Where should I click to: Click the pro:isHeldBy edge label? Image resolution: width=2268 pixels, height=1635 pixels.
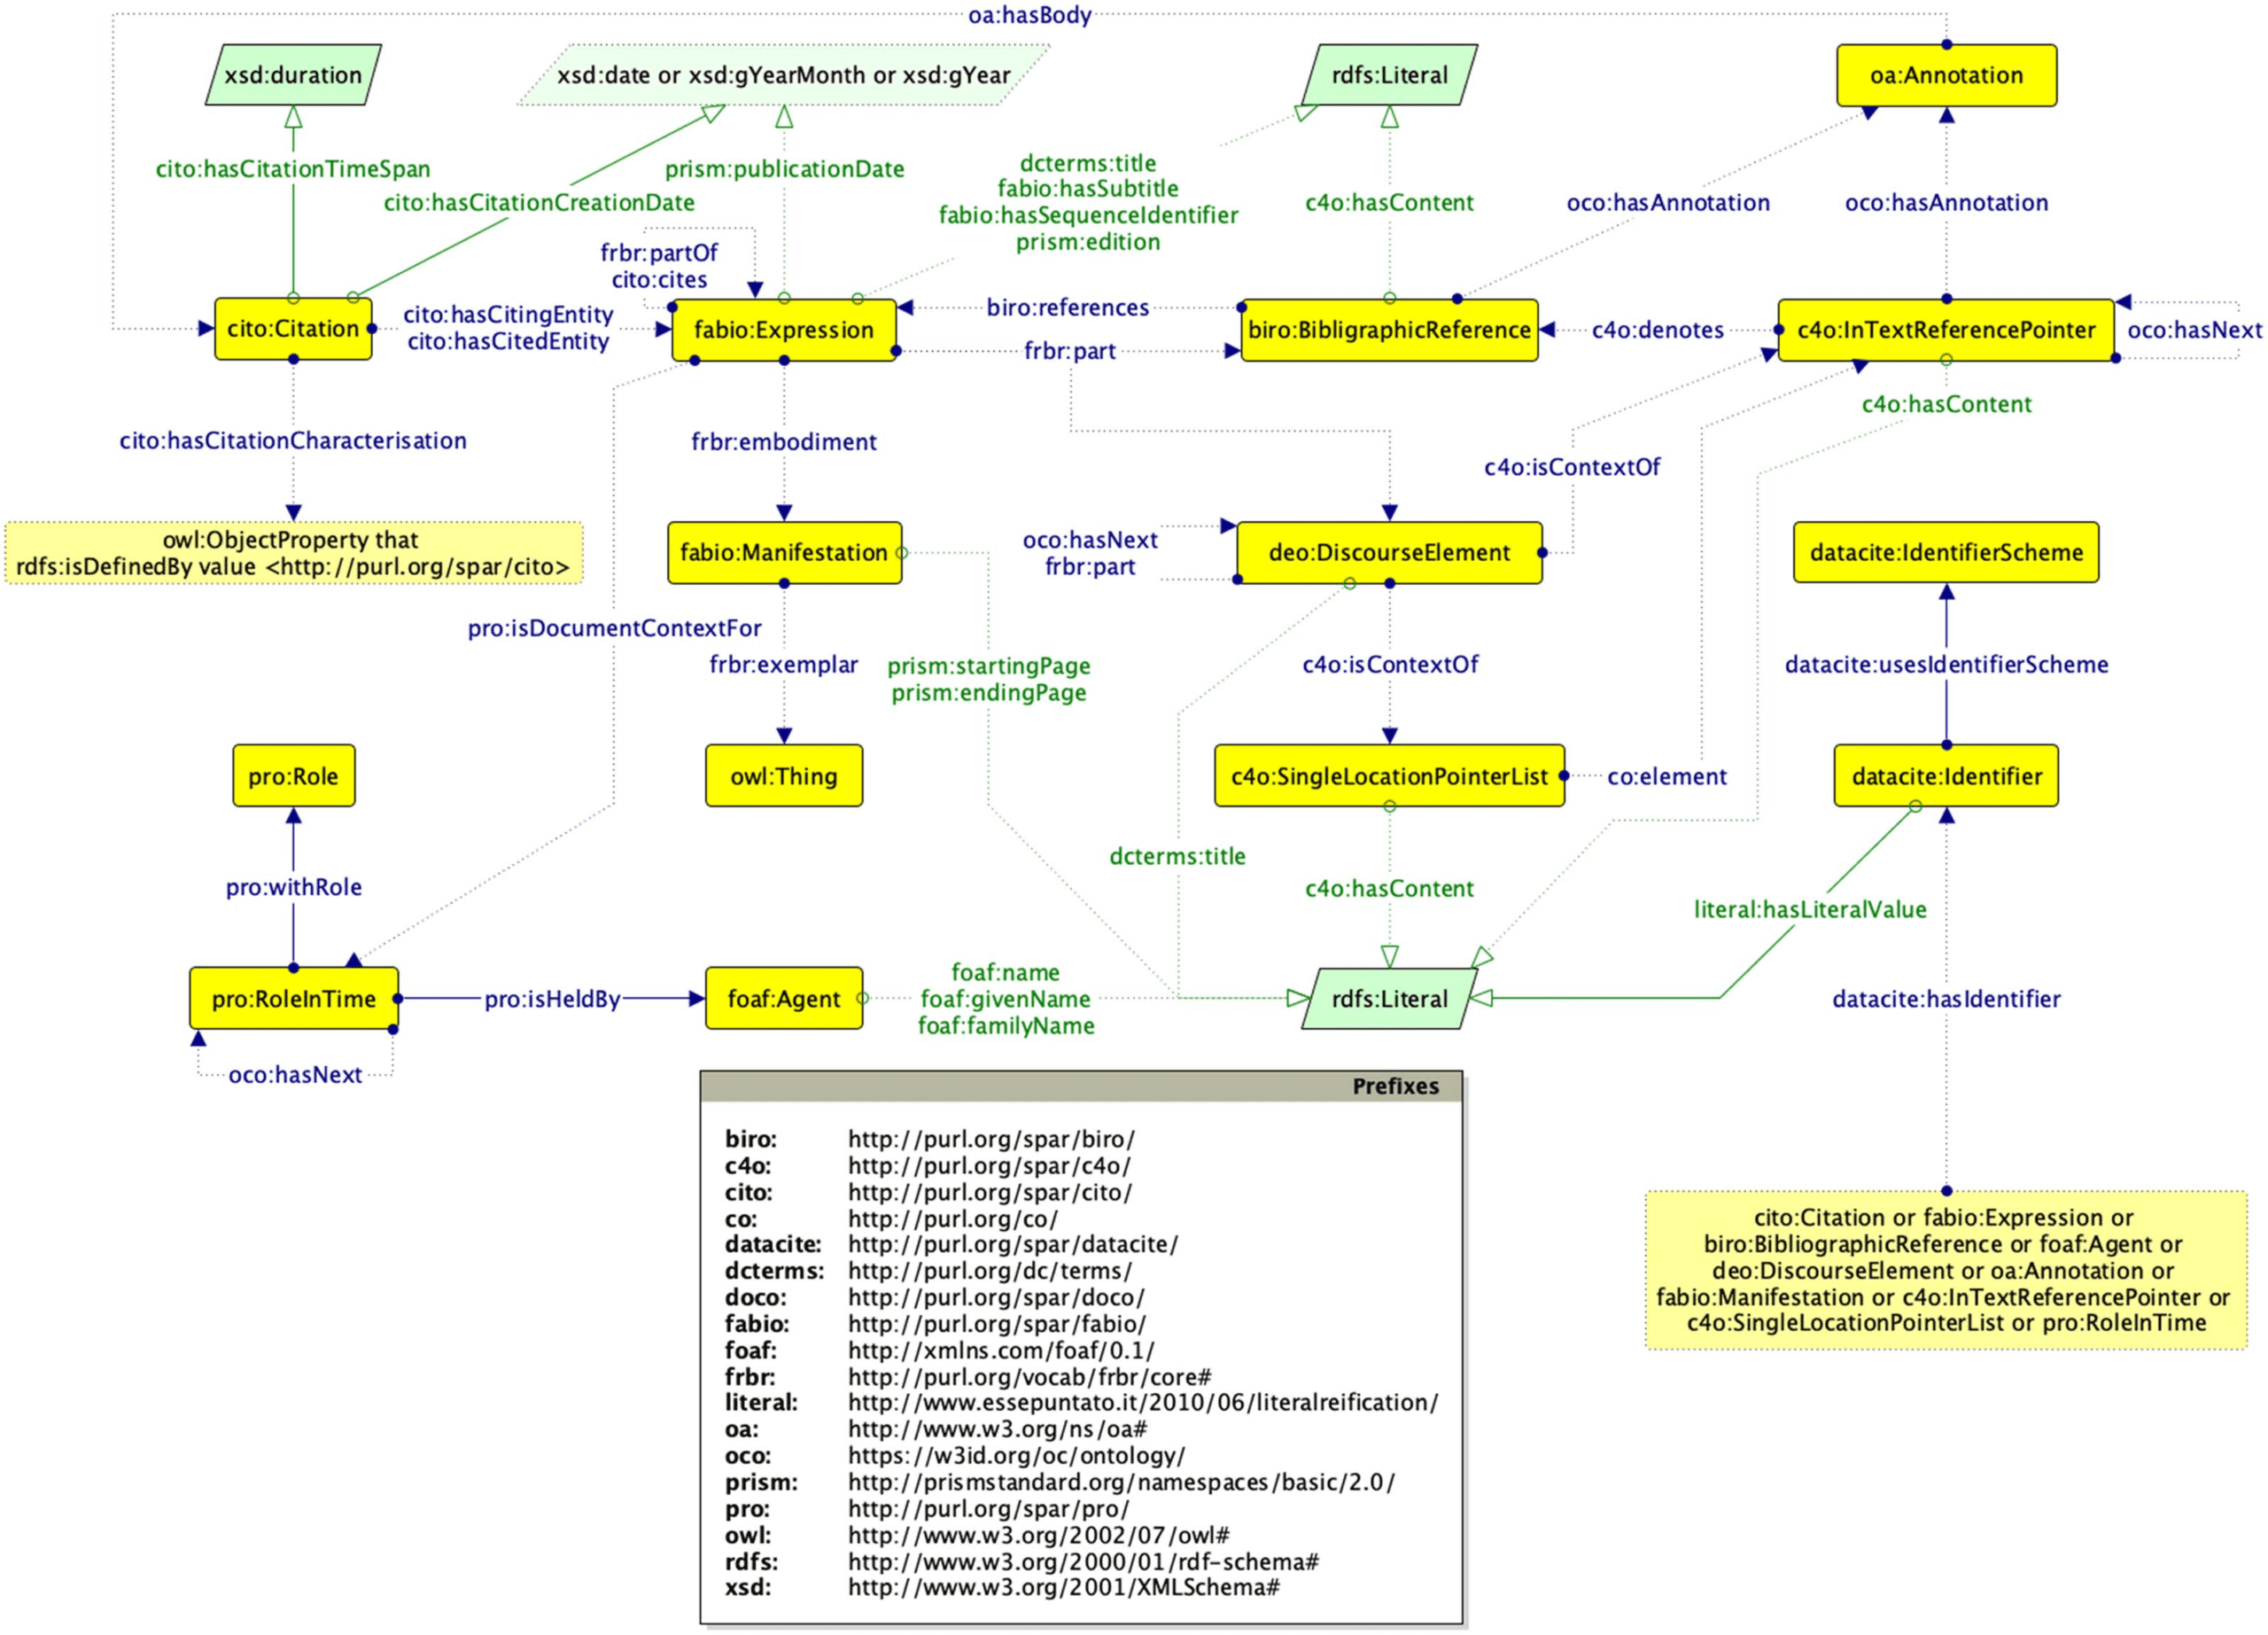click(x=552, y=999)
